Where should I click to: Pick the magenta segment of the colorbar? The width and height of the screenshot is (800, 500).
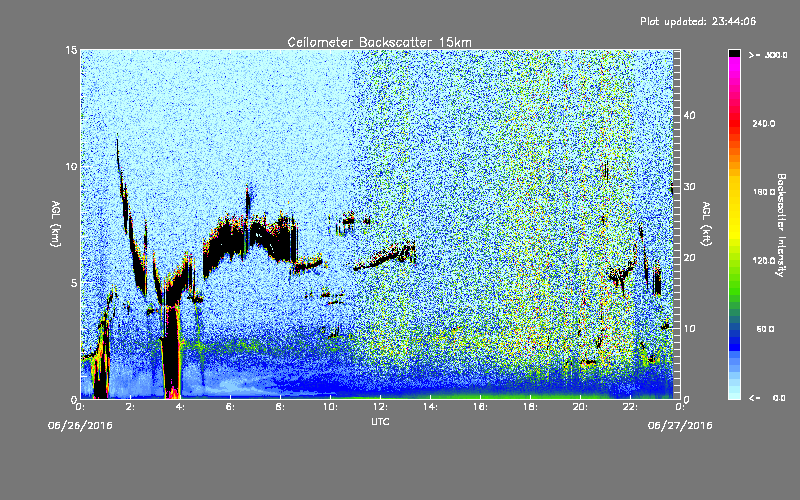[734, 66]
